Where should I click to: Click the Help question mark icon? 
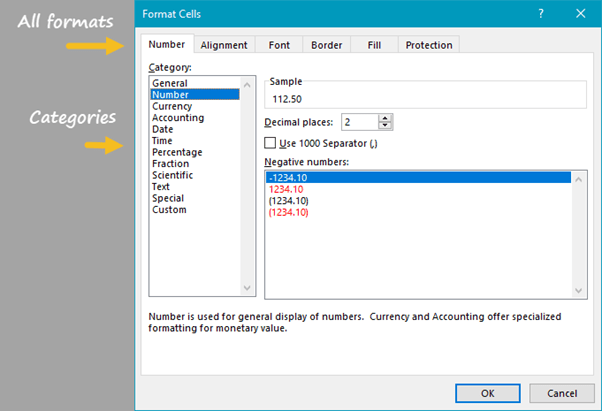(541, 14)
